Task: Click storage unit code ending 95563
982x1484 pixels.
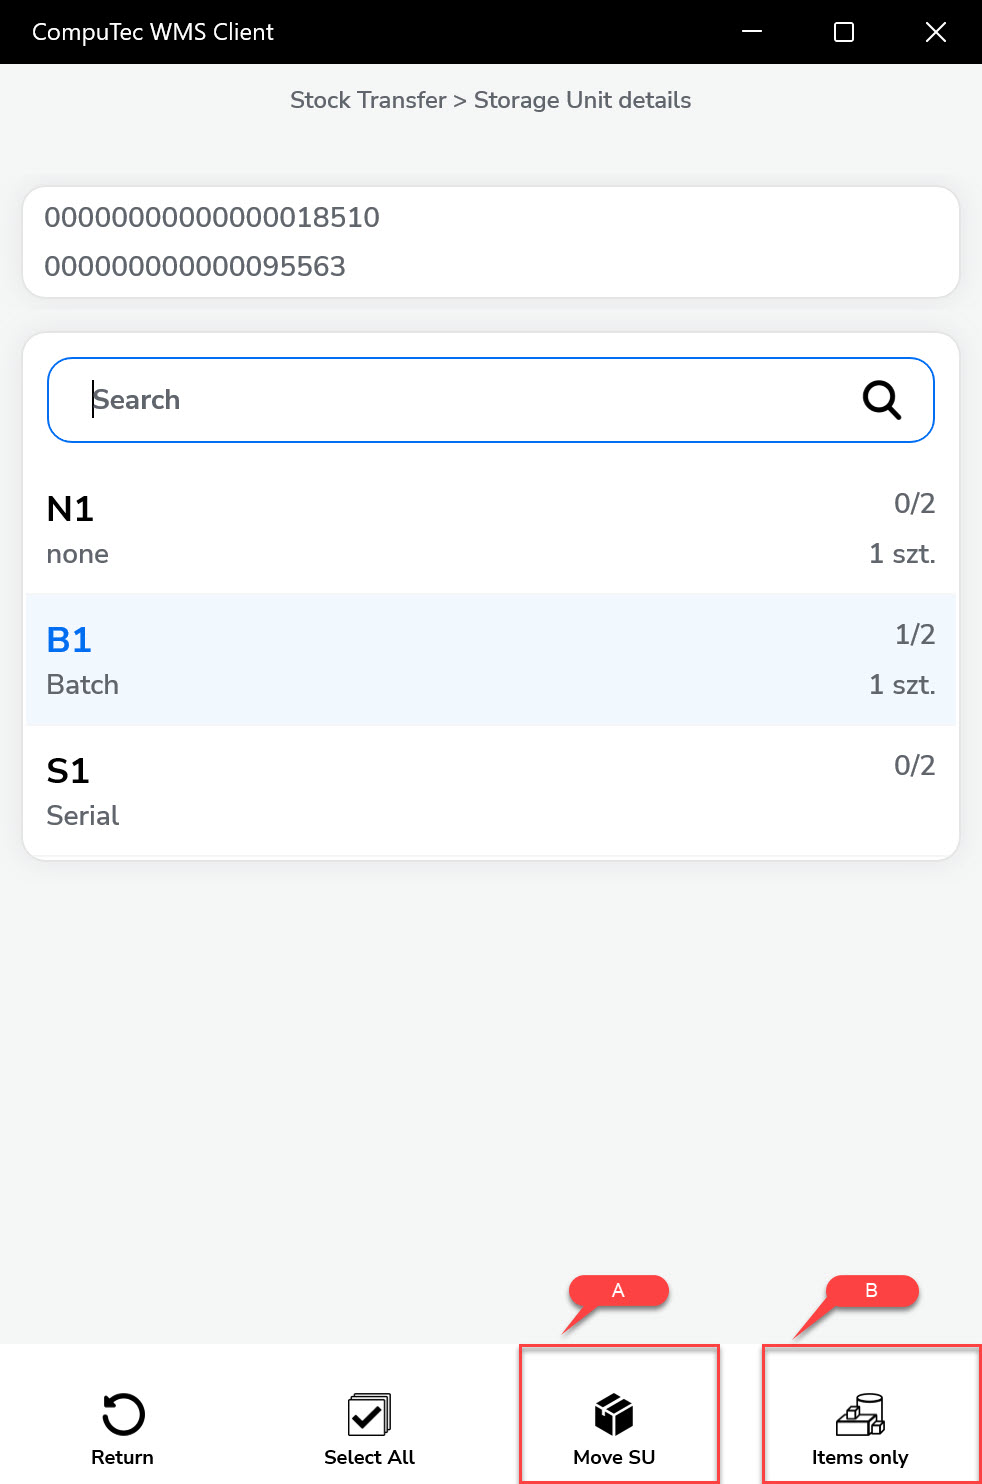Action: click(195, 266)
